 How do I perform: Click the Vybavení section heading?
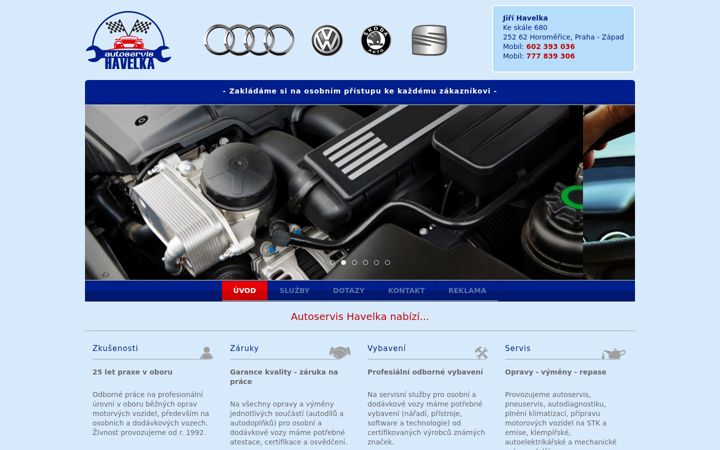[387, 348]
